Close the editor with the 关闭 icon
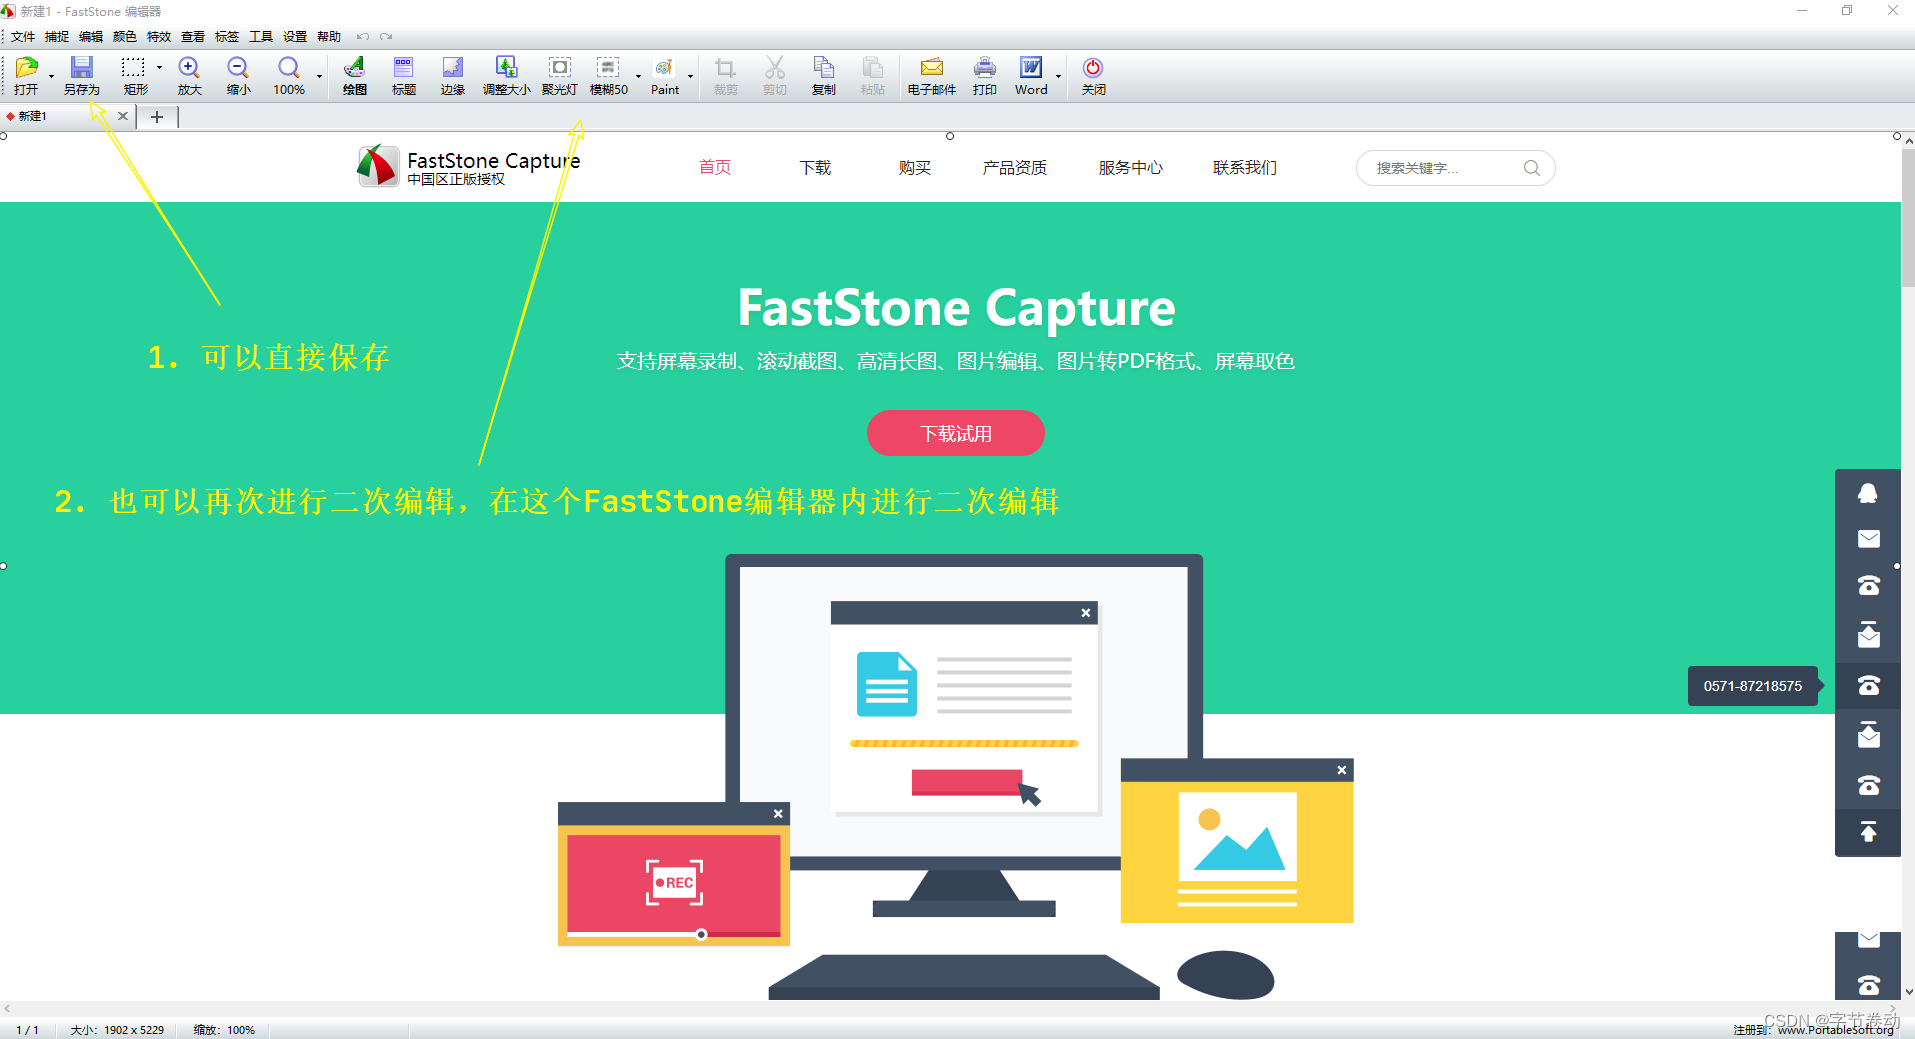 (1093, 76)
